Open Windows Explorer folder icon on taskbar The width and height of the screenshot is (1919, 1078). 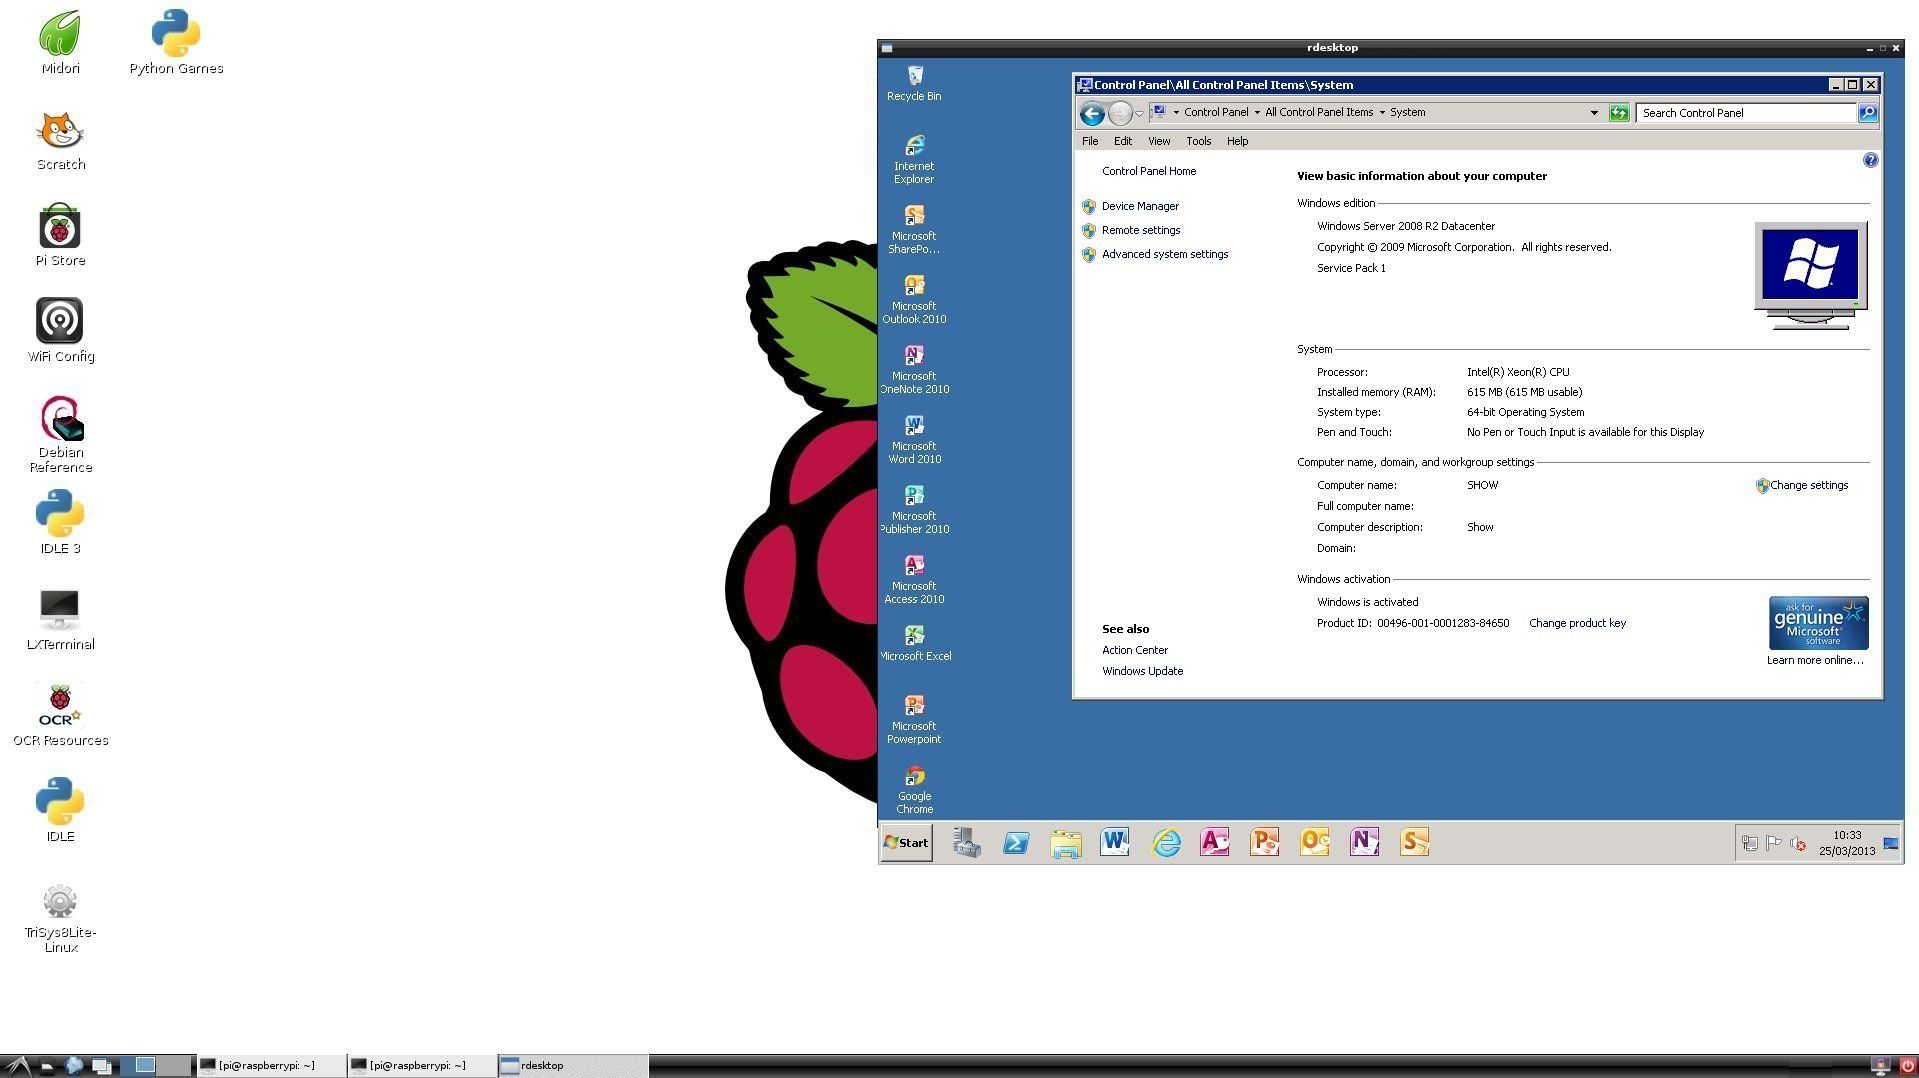coord(1066,843)
